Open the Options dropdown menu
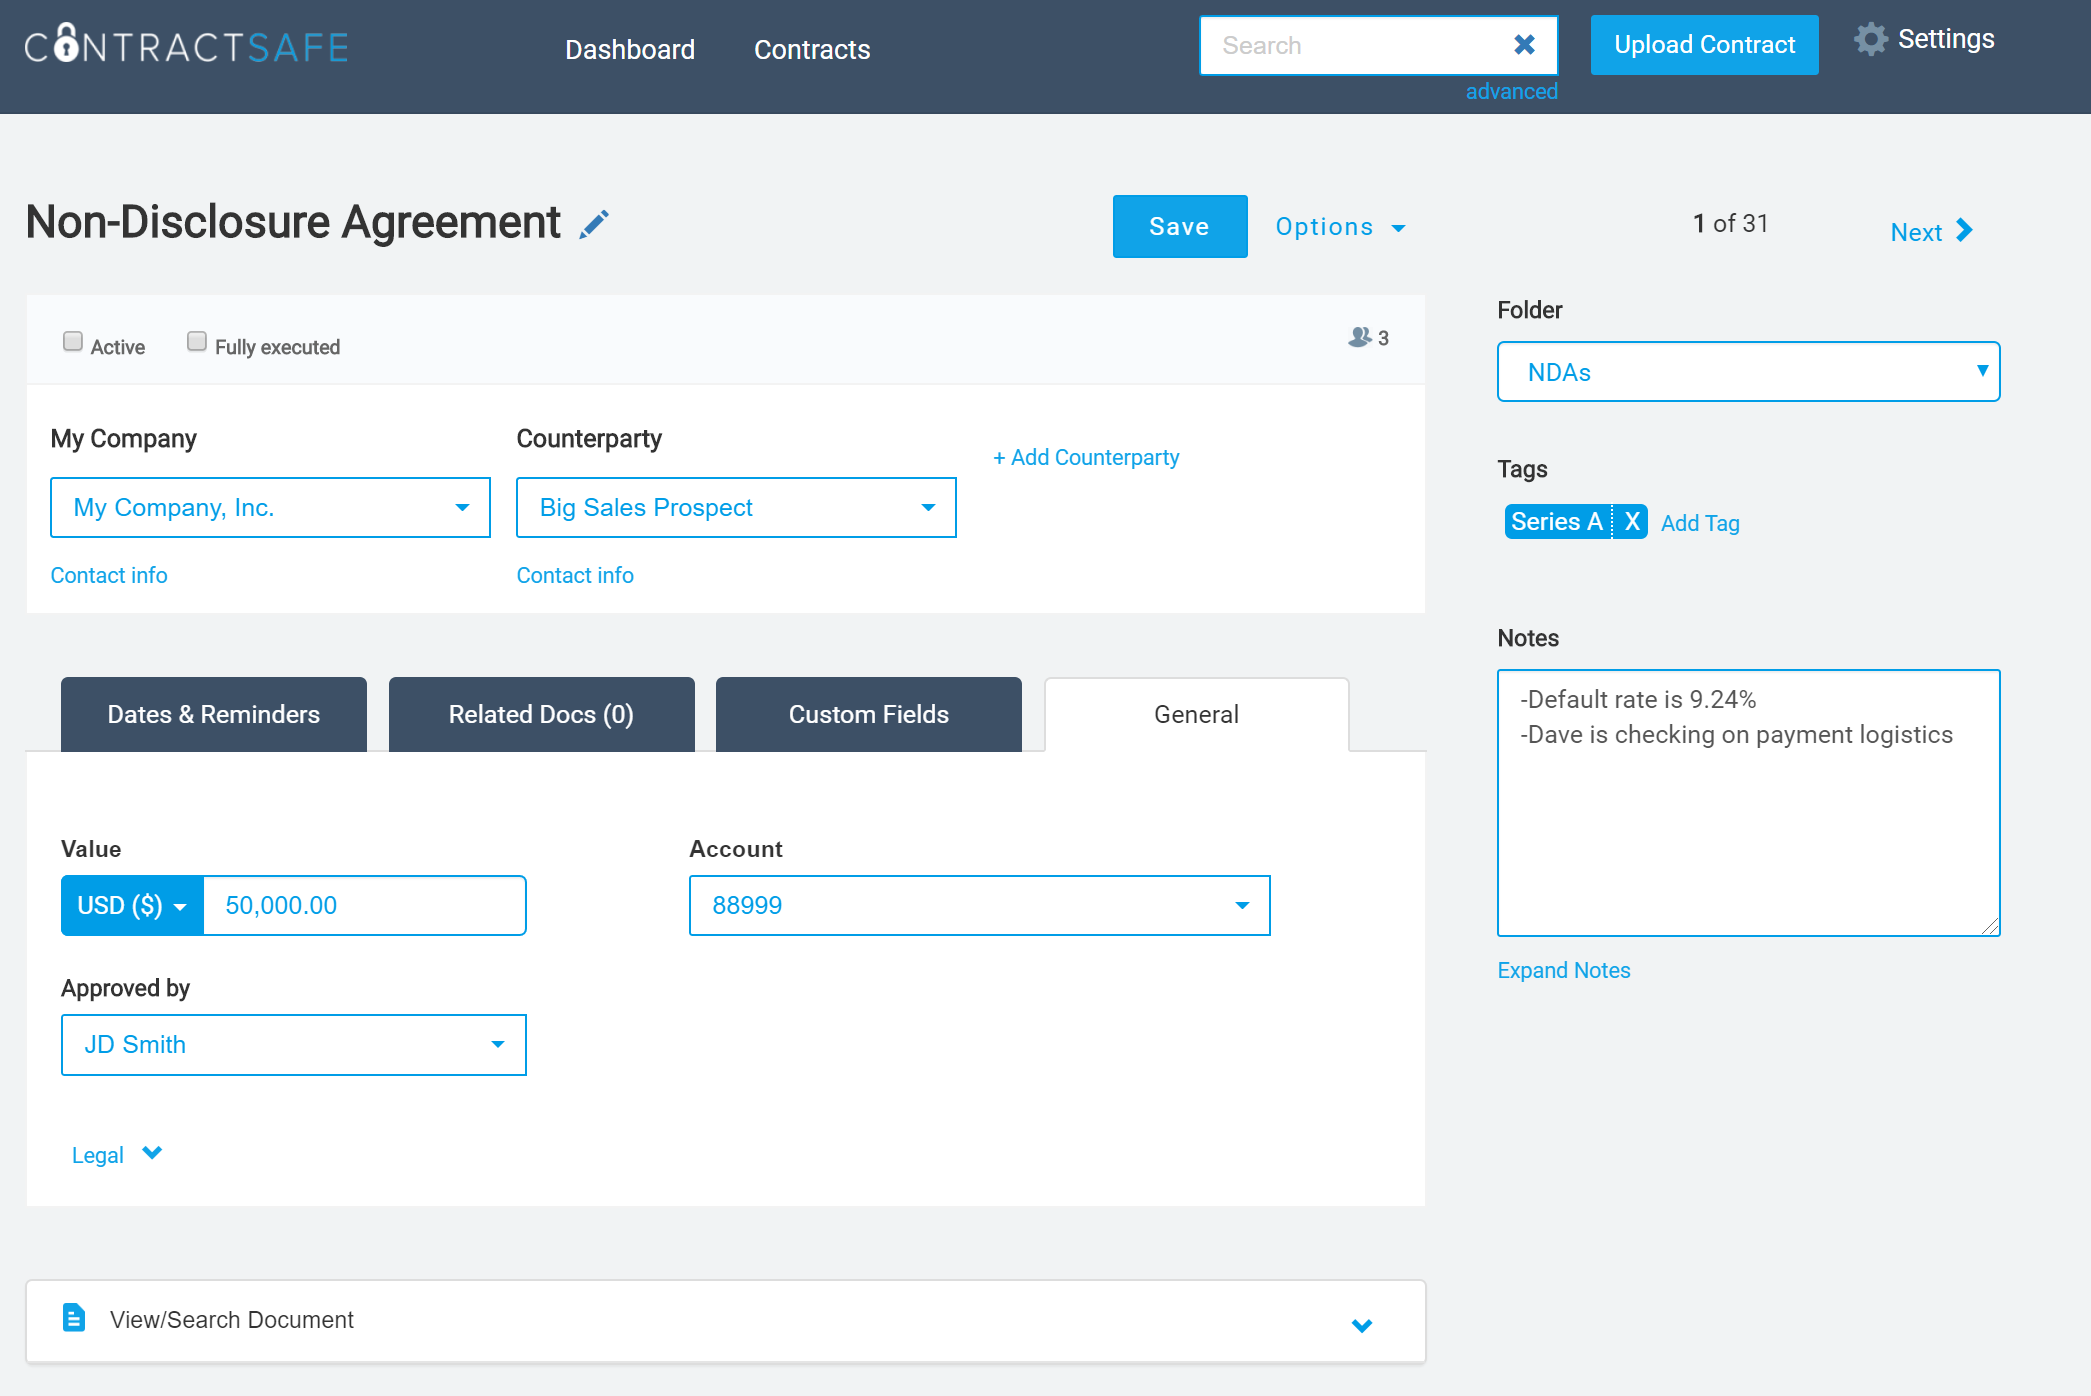 (1341, 227)
